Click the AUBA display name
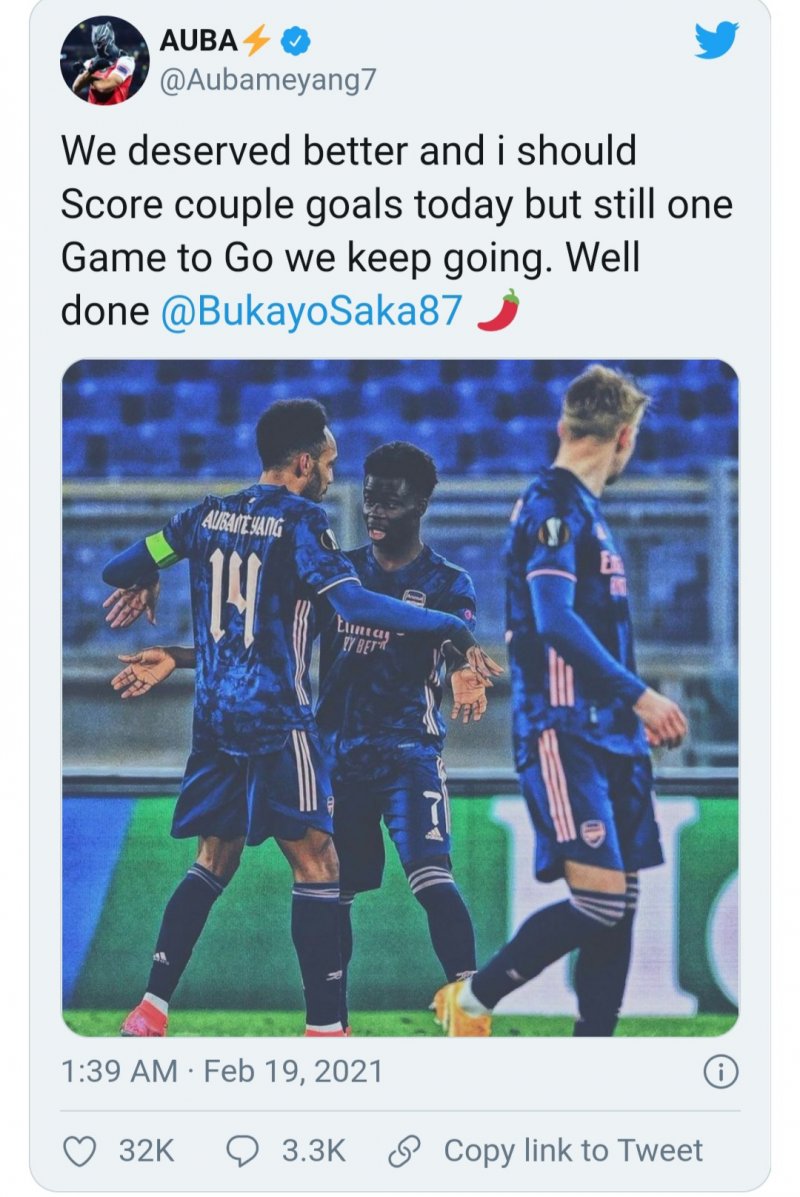Image resolution: width=800 pixels, height=1197 pixels. [x=198, y=40]
